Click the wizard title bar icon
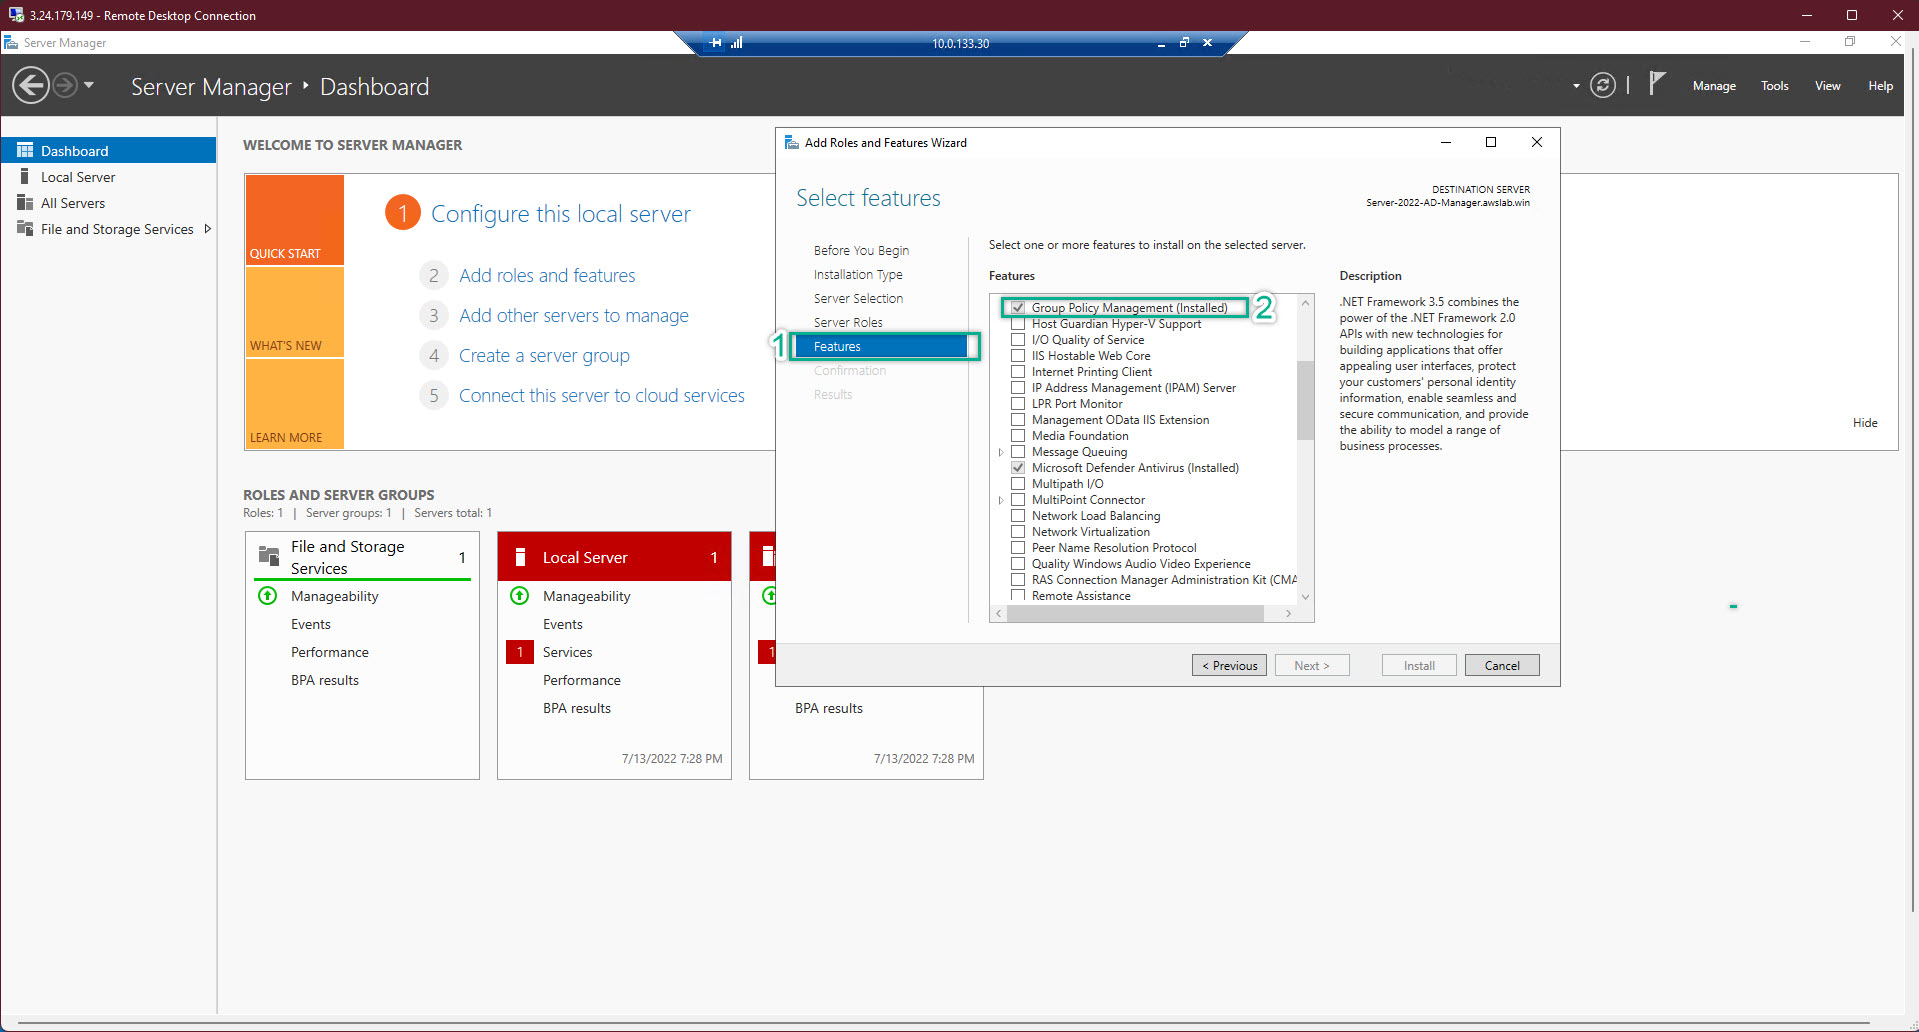 pos(792,143)
